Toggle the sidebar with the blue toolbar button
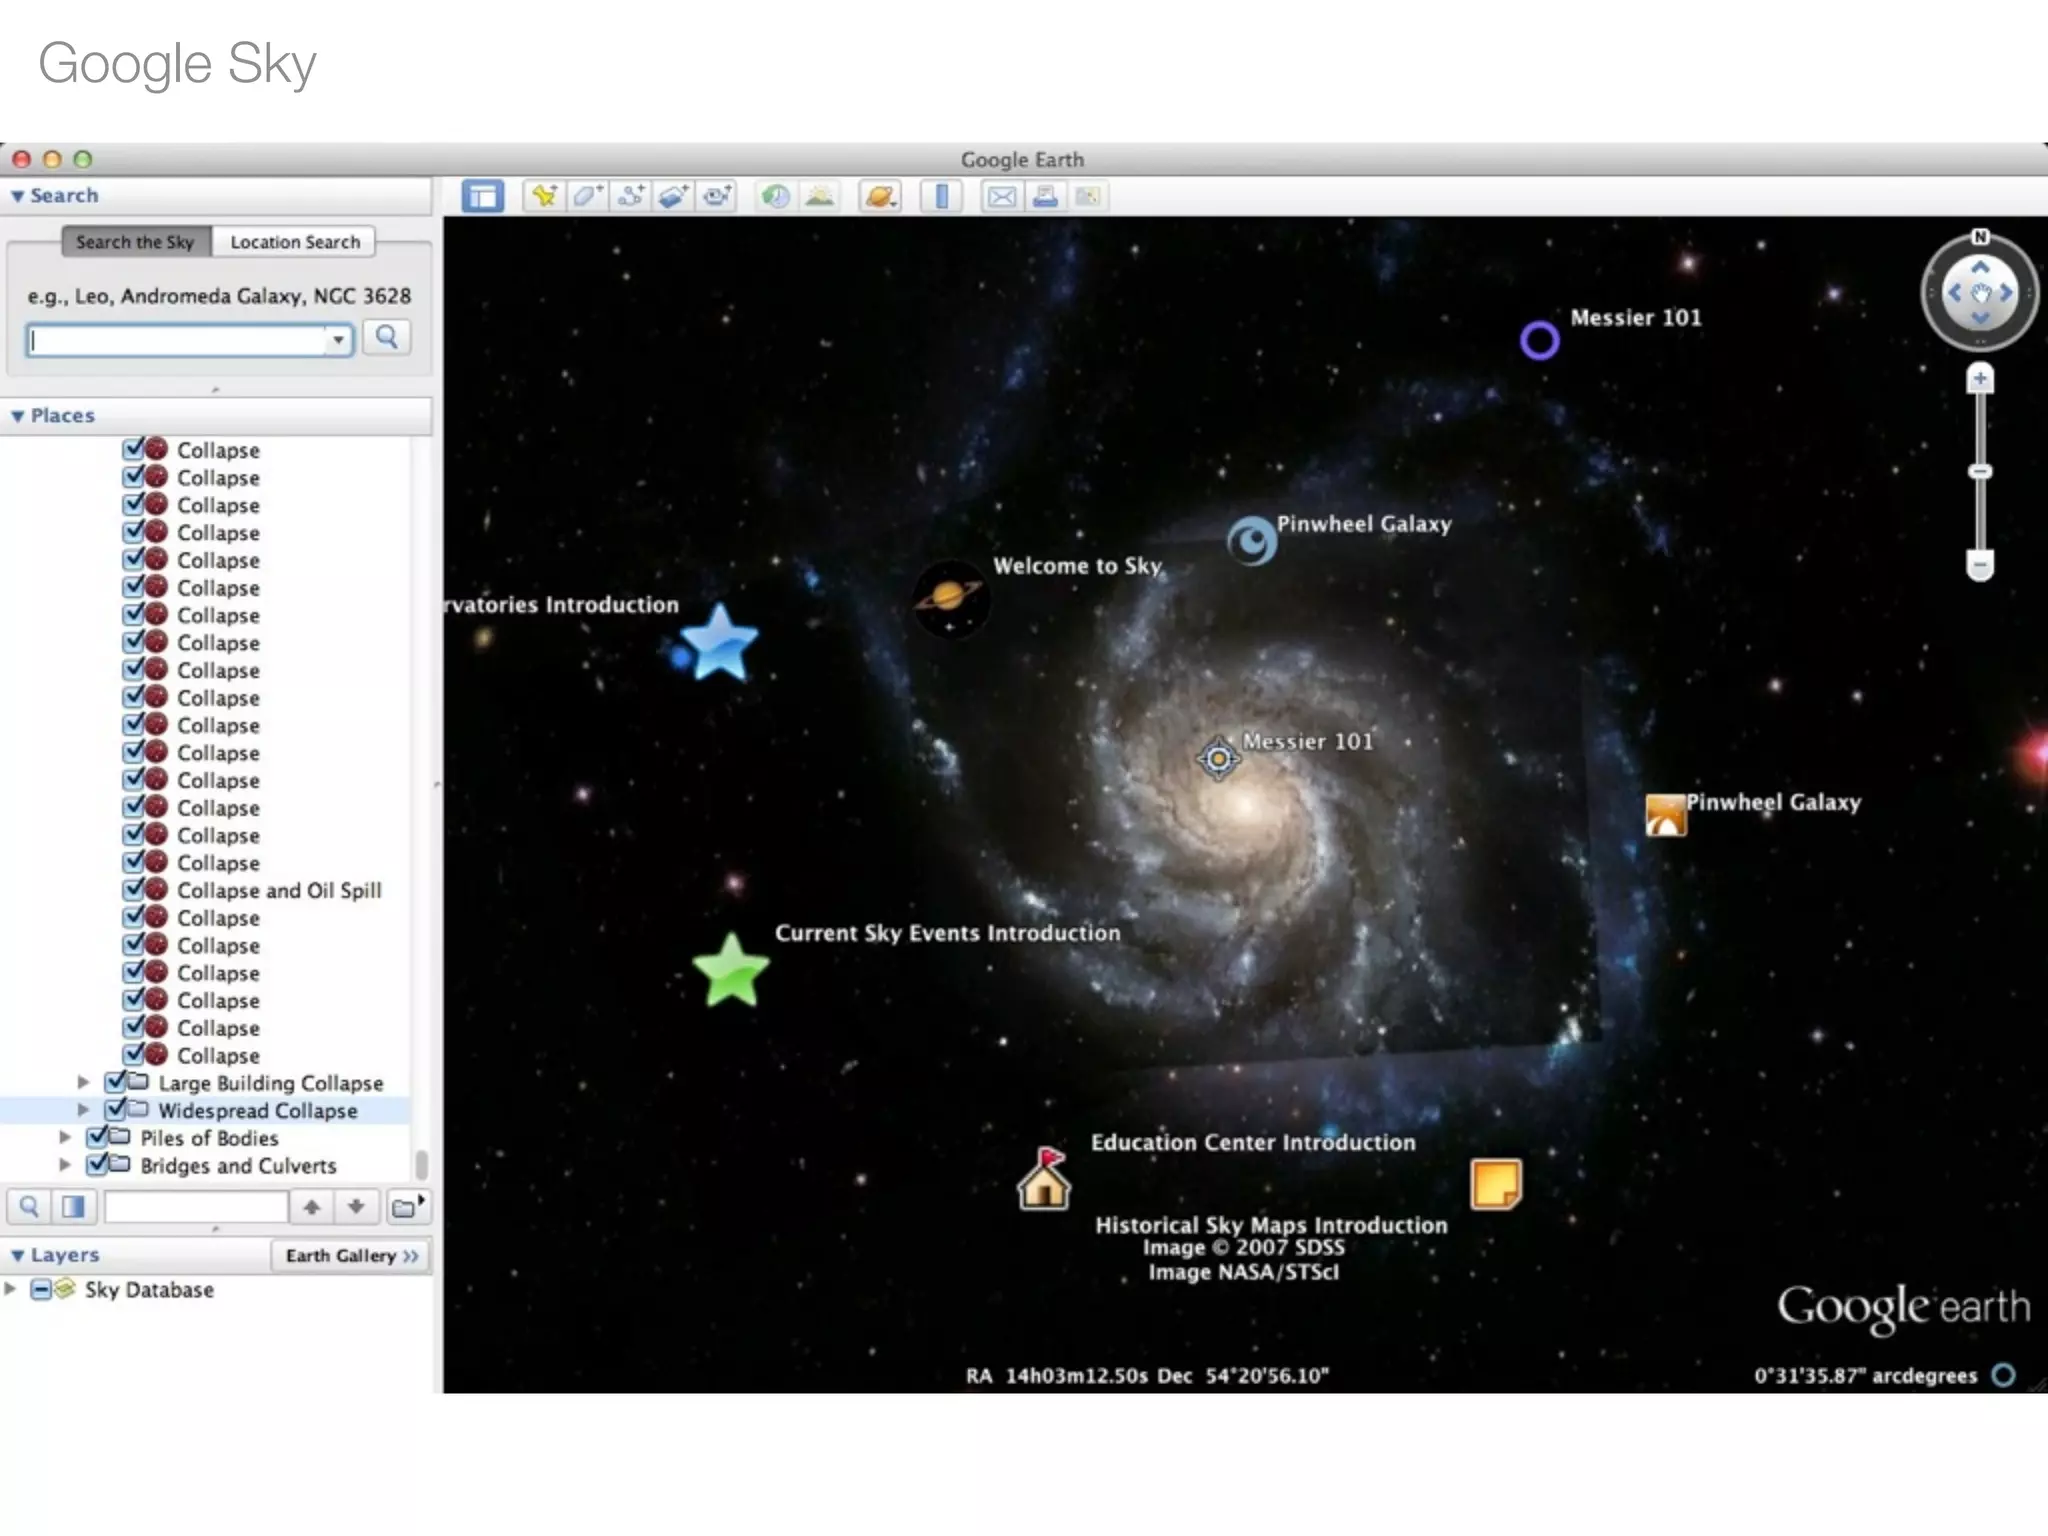 (x=482, y=196)
